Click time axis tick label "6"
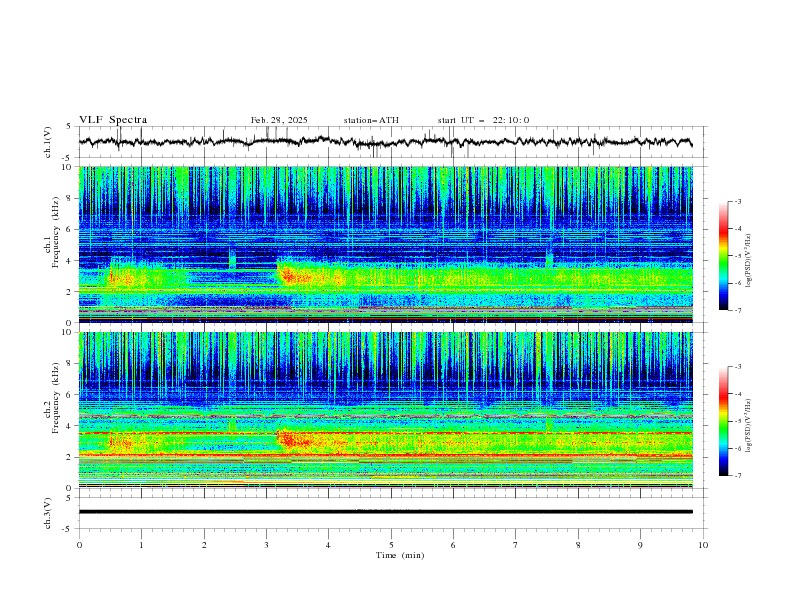Viewport: 792px width, 612px height. [x=453, y=545]
